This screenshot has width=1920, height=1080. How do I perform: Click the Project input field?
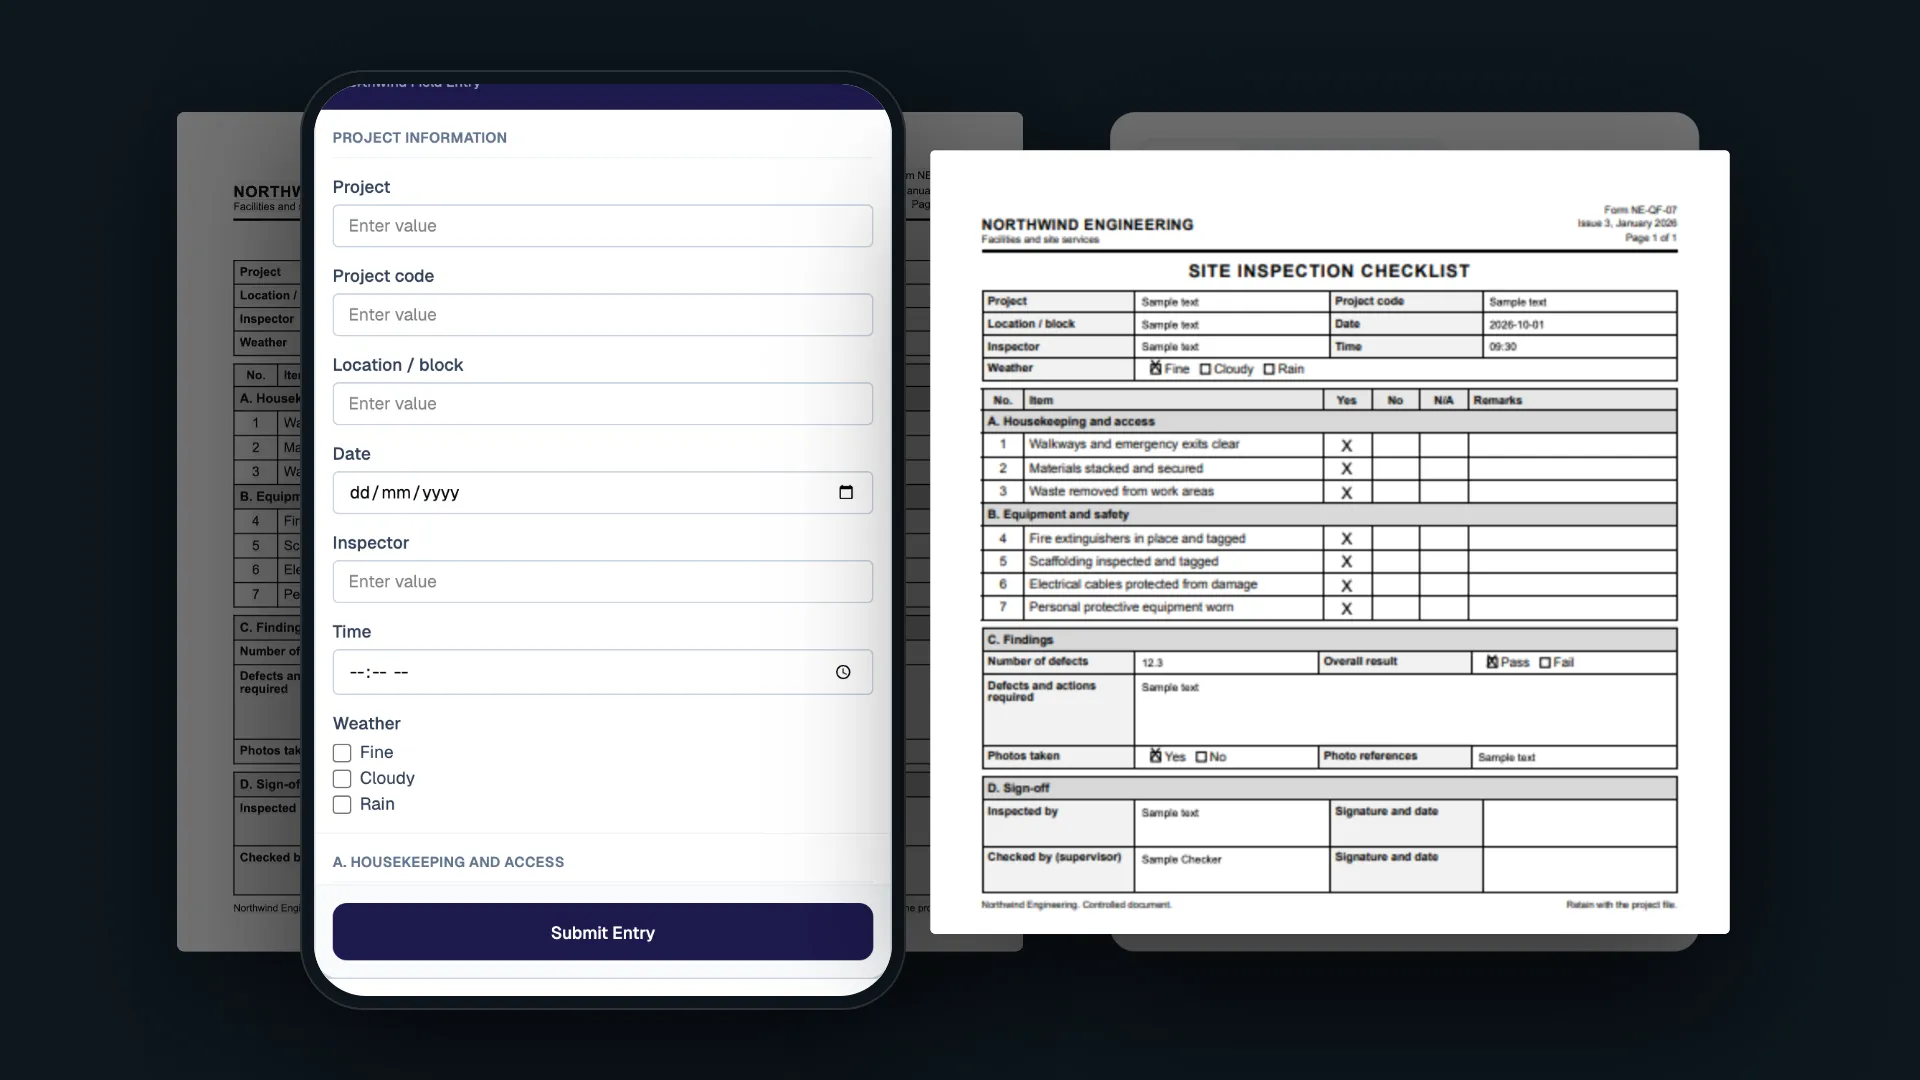602,226
